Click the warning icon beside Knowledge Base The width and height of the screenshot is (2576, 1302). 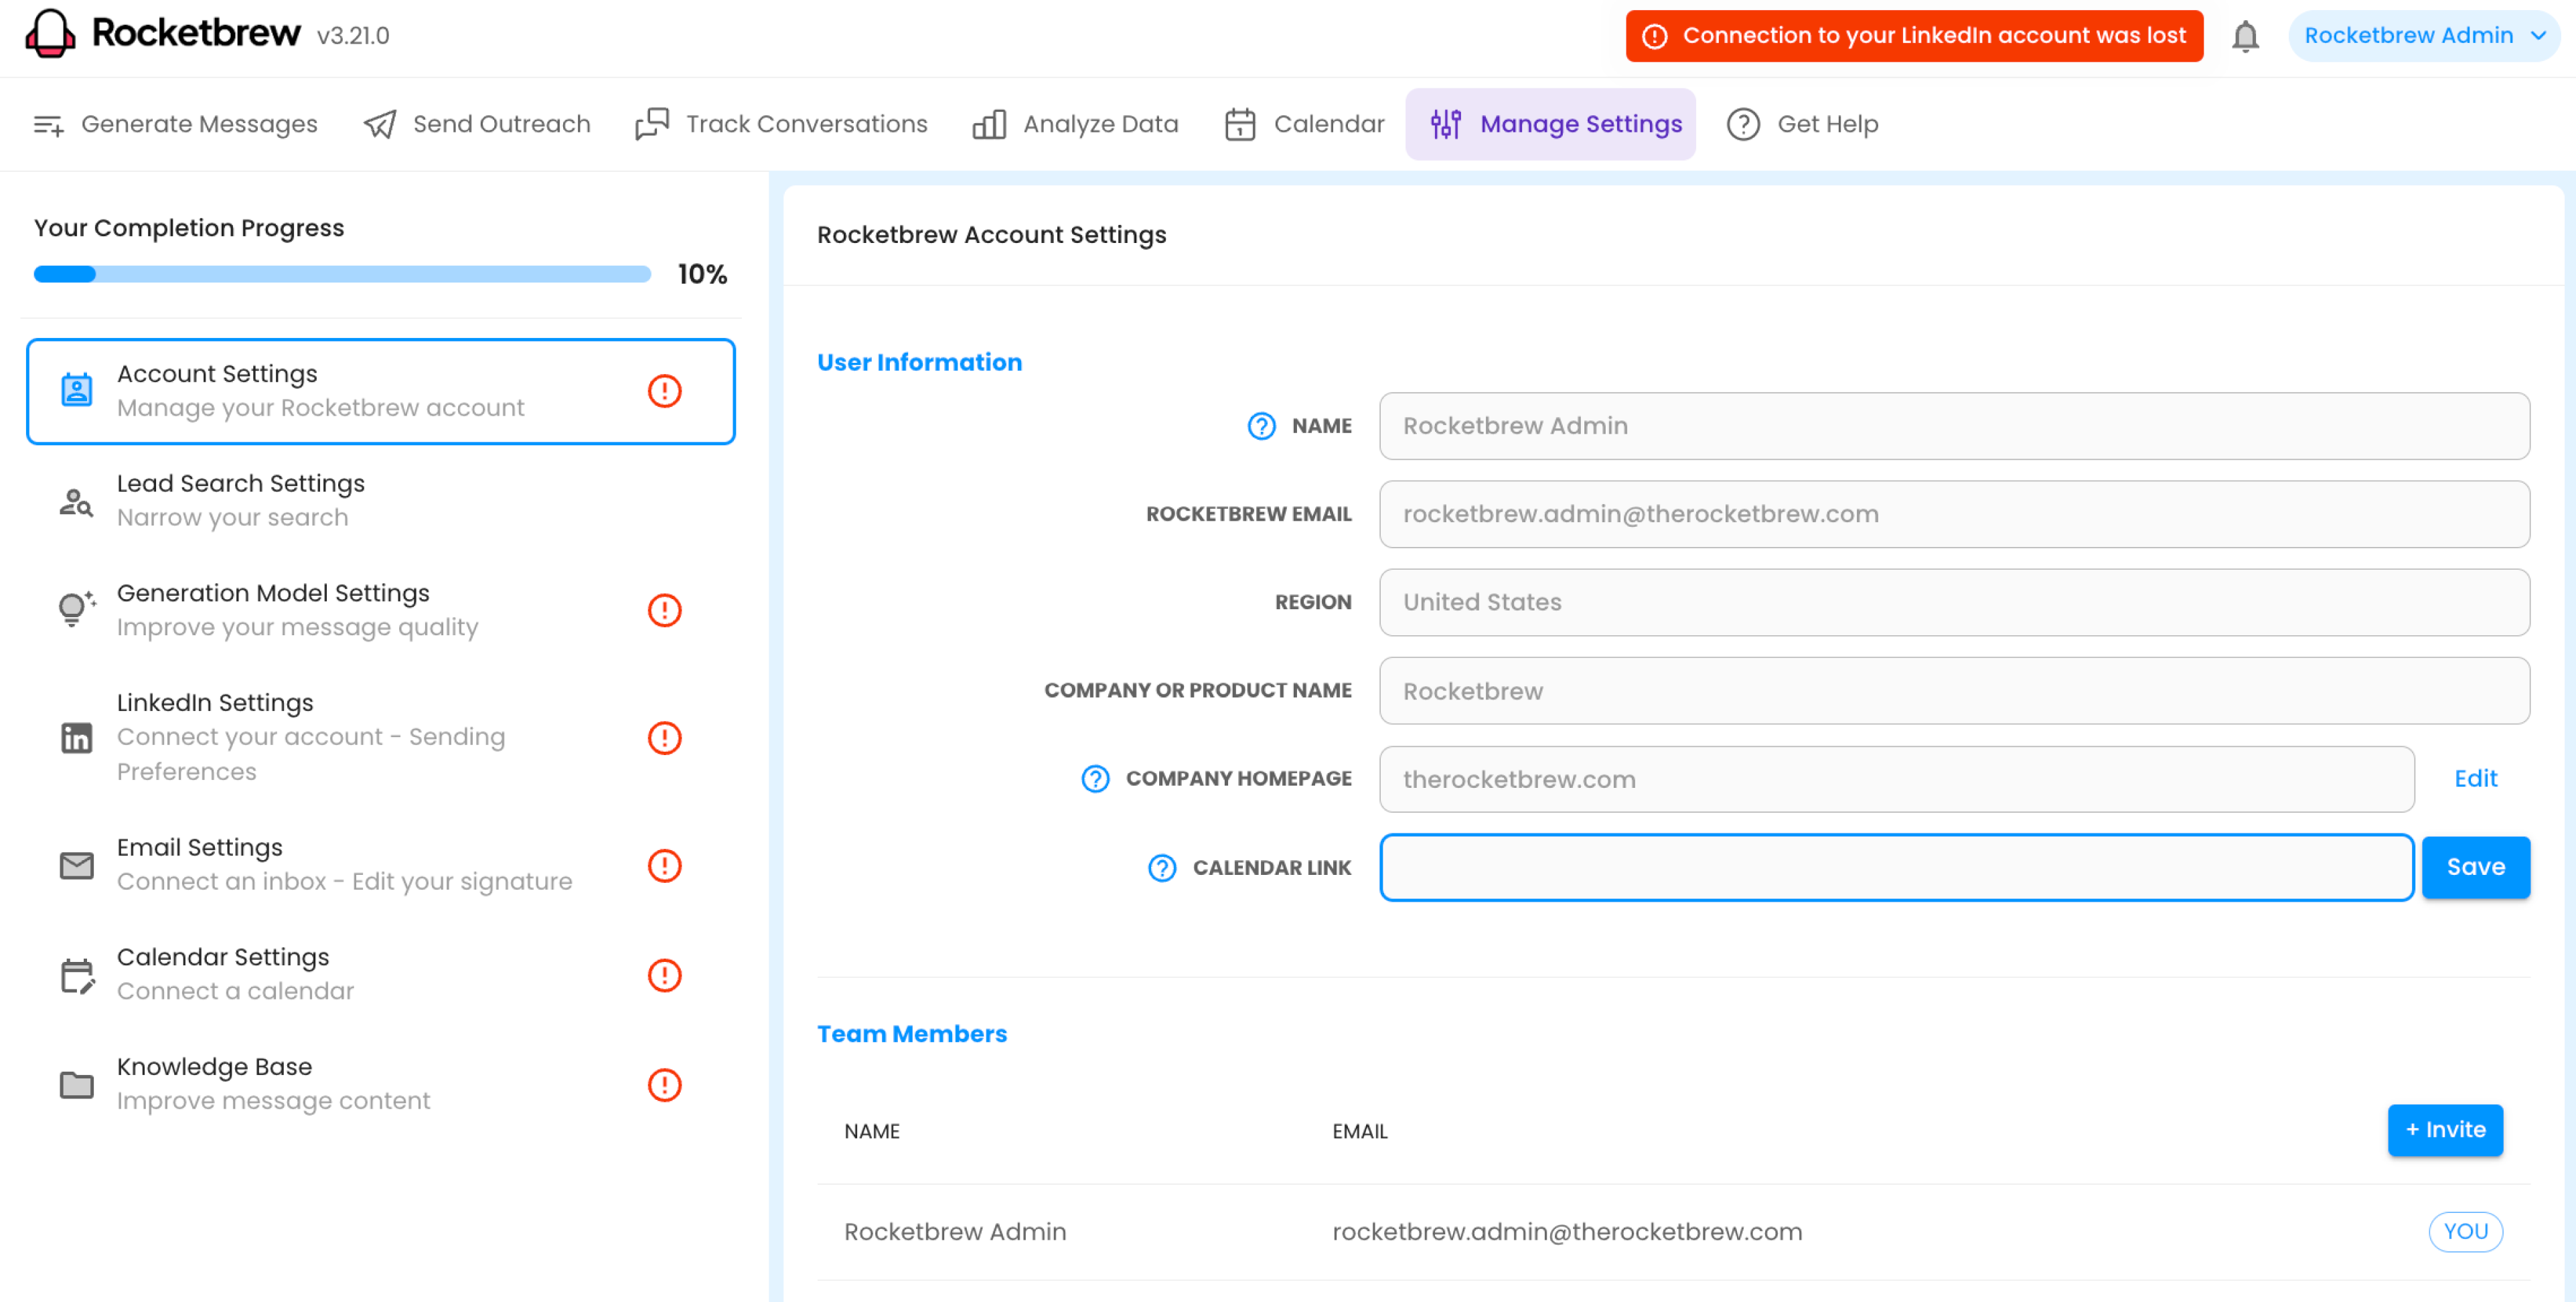[664, 1085]
